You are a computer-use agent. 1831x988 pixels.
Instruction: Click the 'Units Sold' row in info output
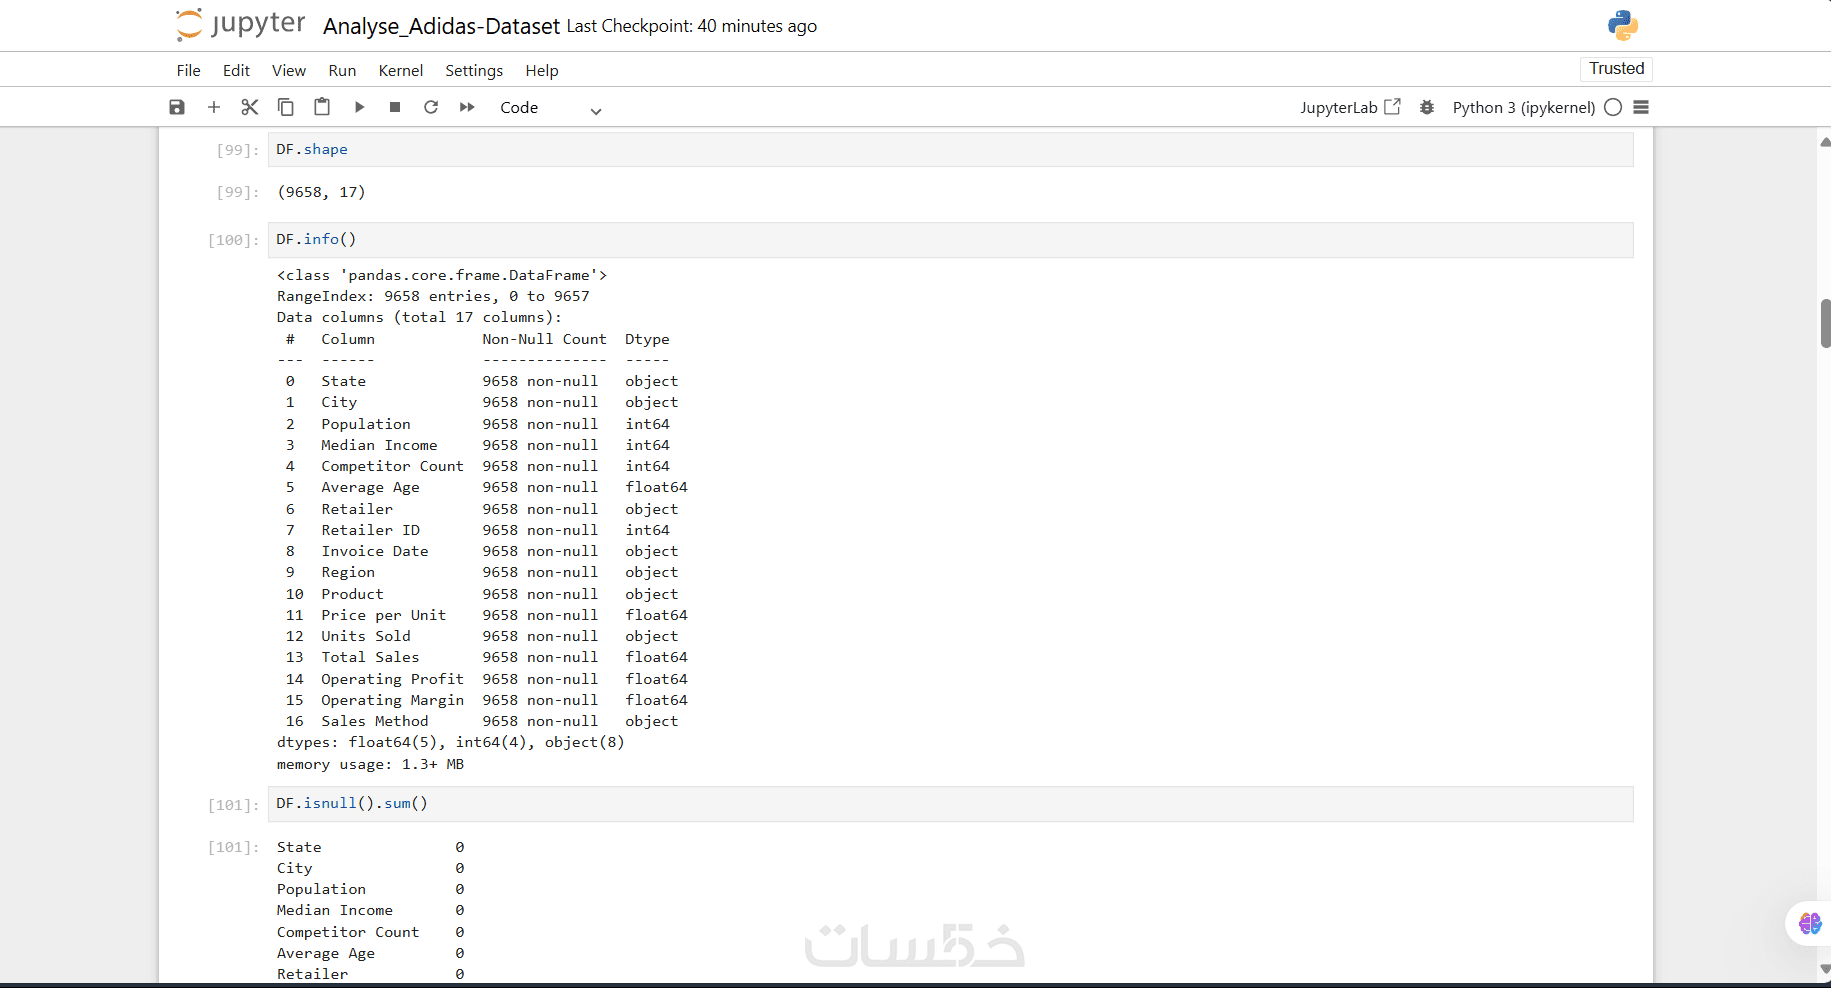pos(481,636)
